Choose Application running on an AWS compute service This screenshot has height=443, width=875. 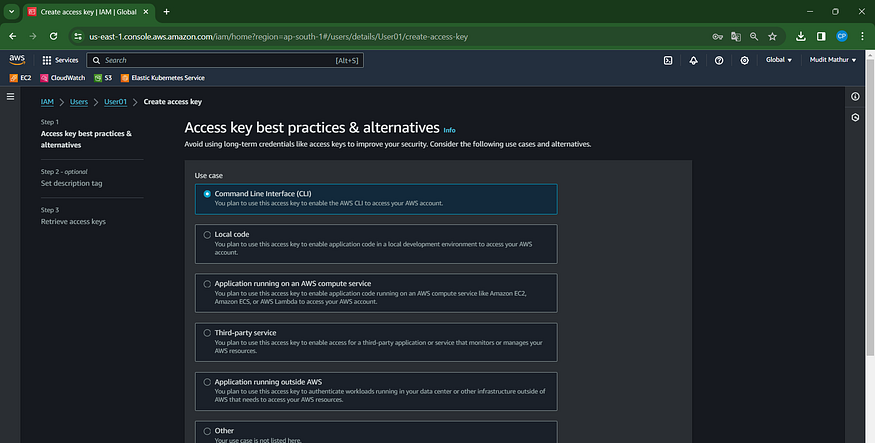coord(376,293)
